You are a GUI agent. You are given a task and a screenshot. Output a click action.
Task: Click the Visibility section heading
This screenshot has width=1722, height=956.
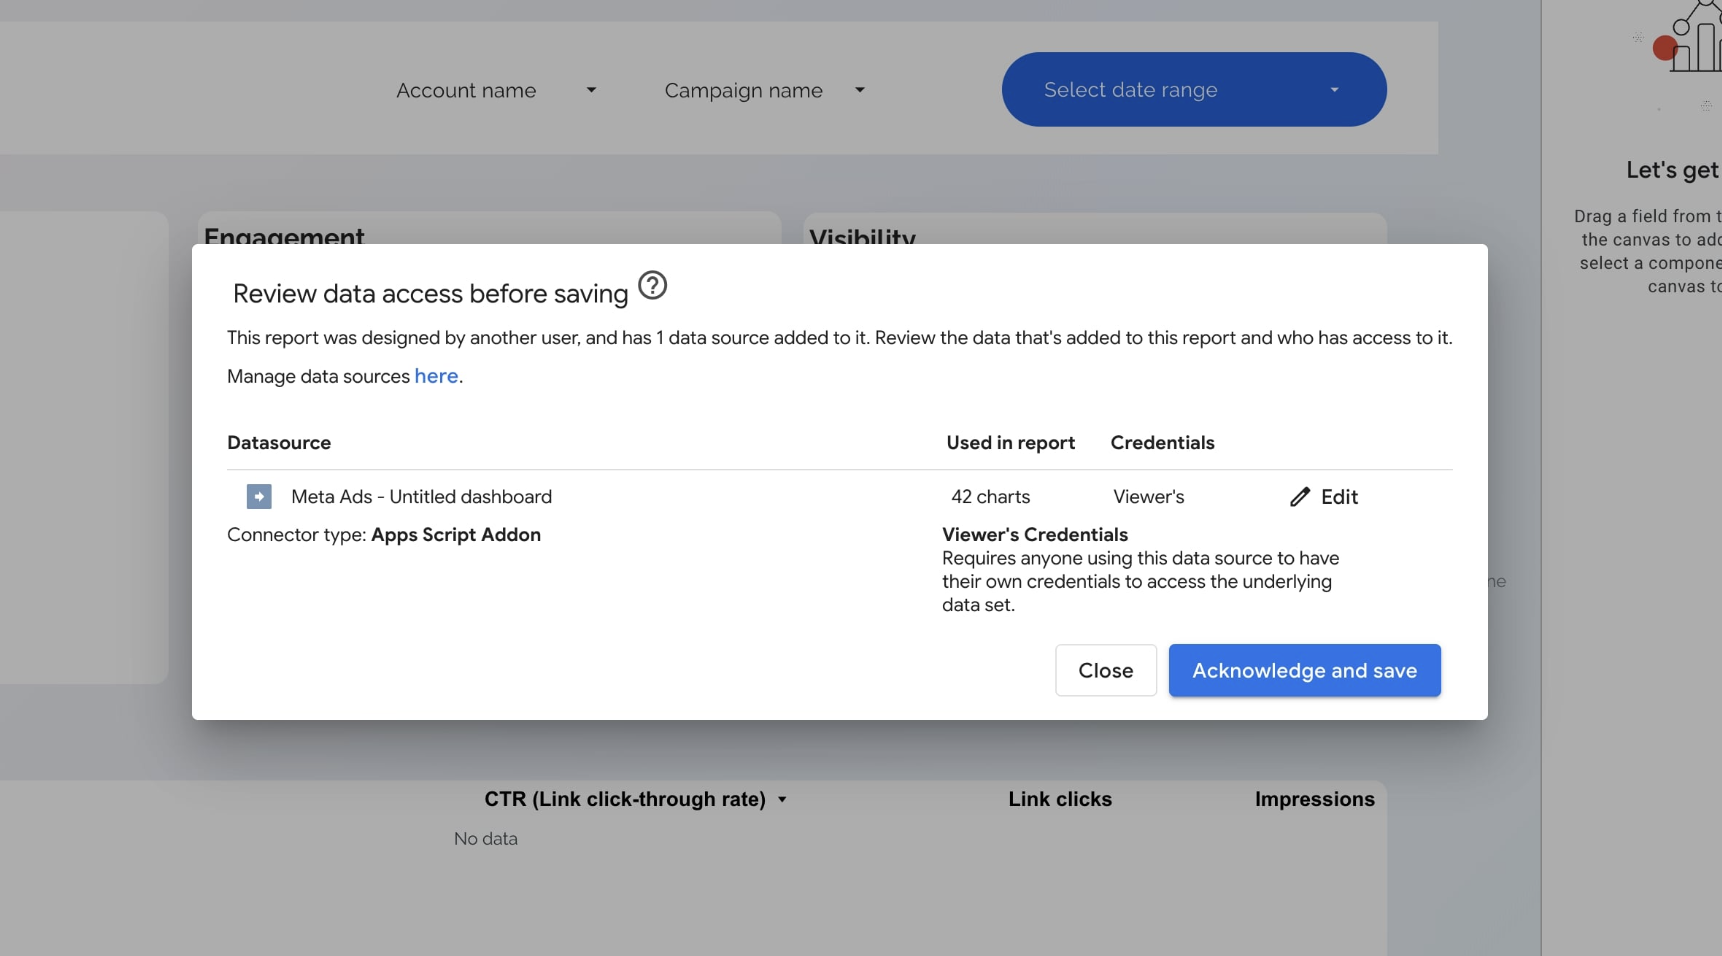(x=862, y=237)
